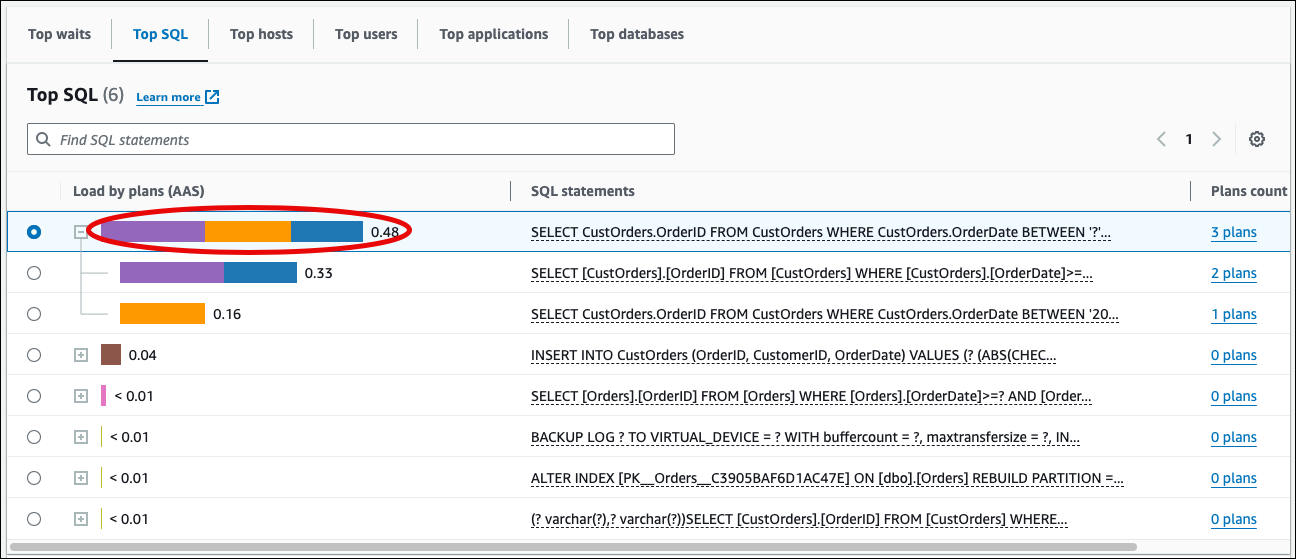Screen dimensions: 1296x559
Task: Open table preferences gear icon
Action: pos(1257,140)
